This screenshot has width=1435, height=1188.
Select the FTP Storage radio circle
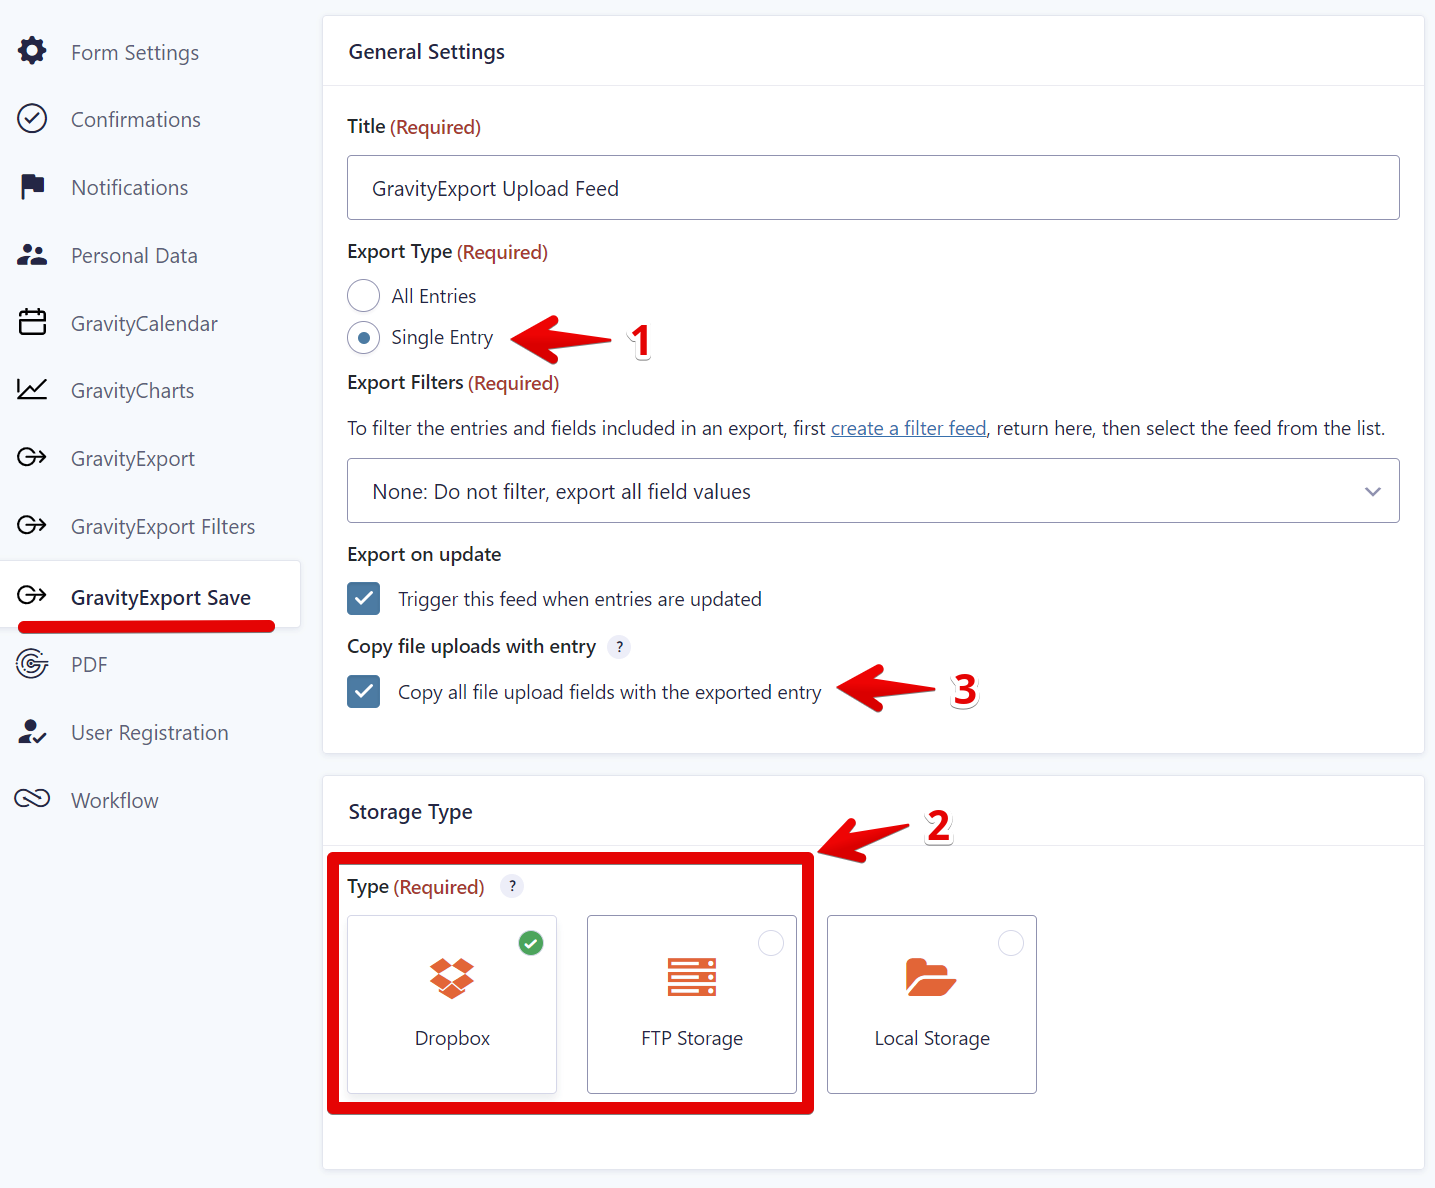(x=771, y=943)
